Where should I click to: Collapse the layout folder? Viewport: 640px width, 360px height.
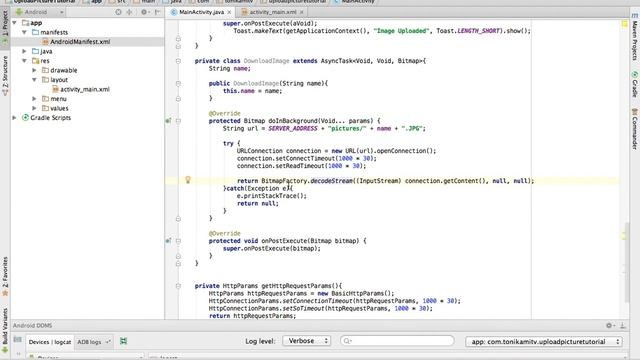pyautogui.click(x=34, y=80)
